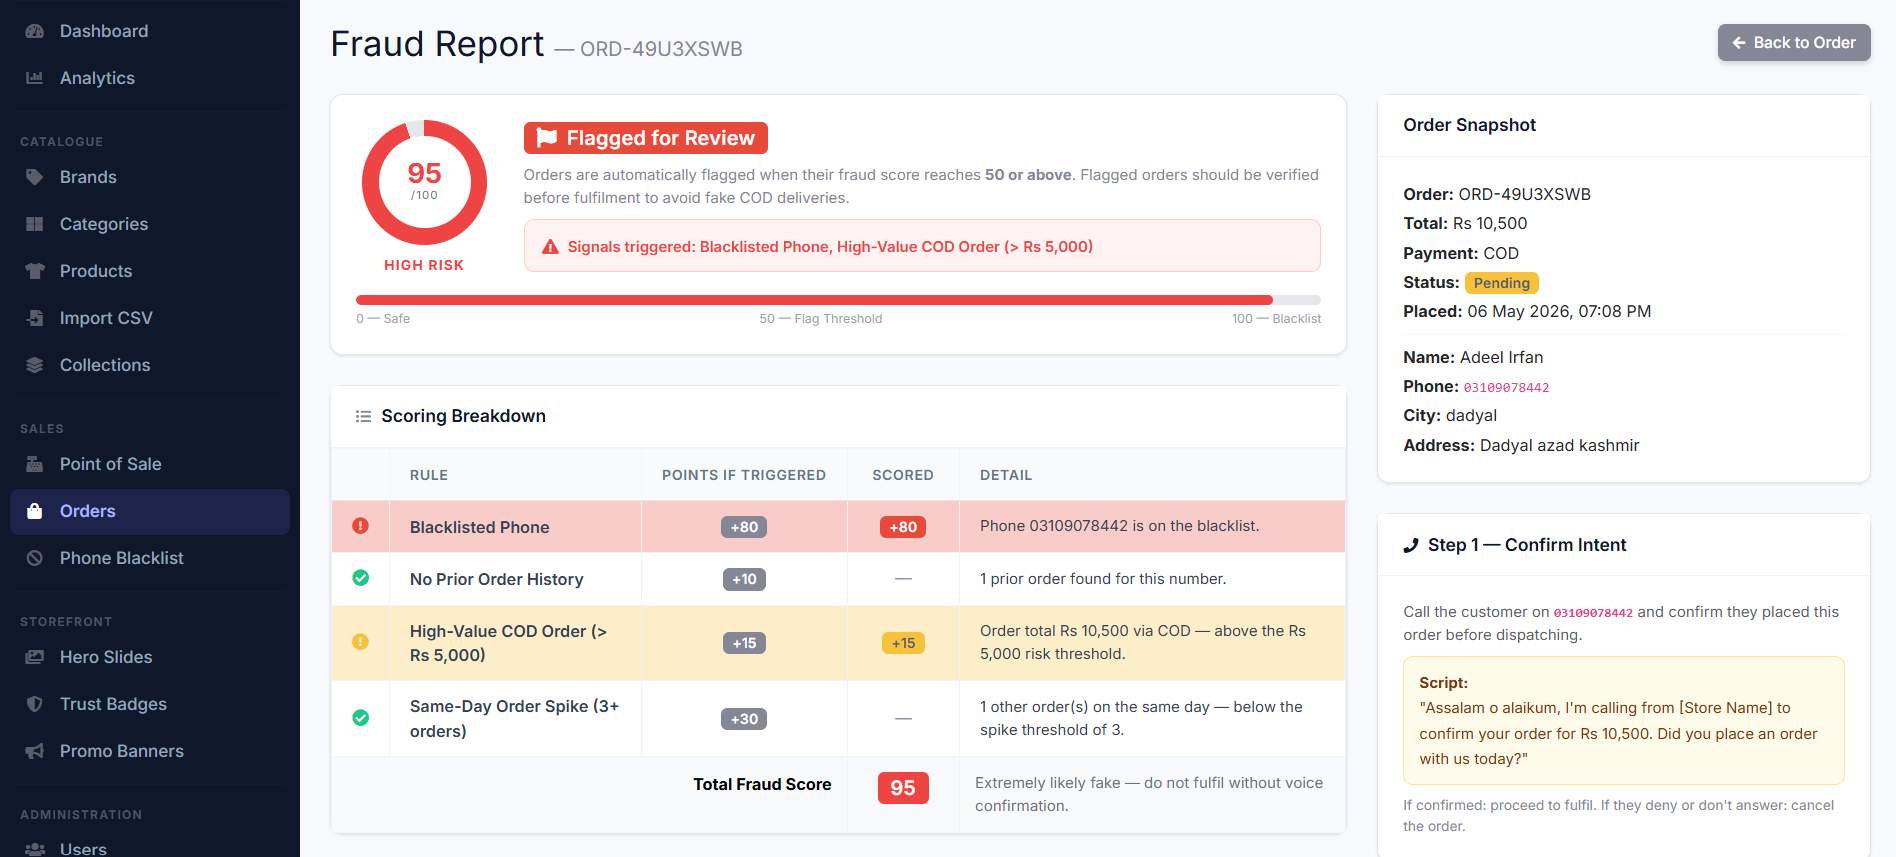
Task: Click the grey +10 points badge
Action: 744,579
